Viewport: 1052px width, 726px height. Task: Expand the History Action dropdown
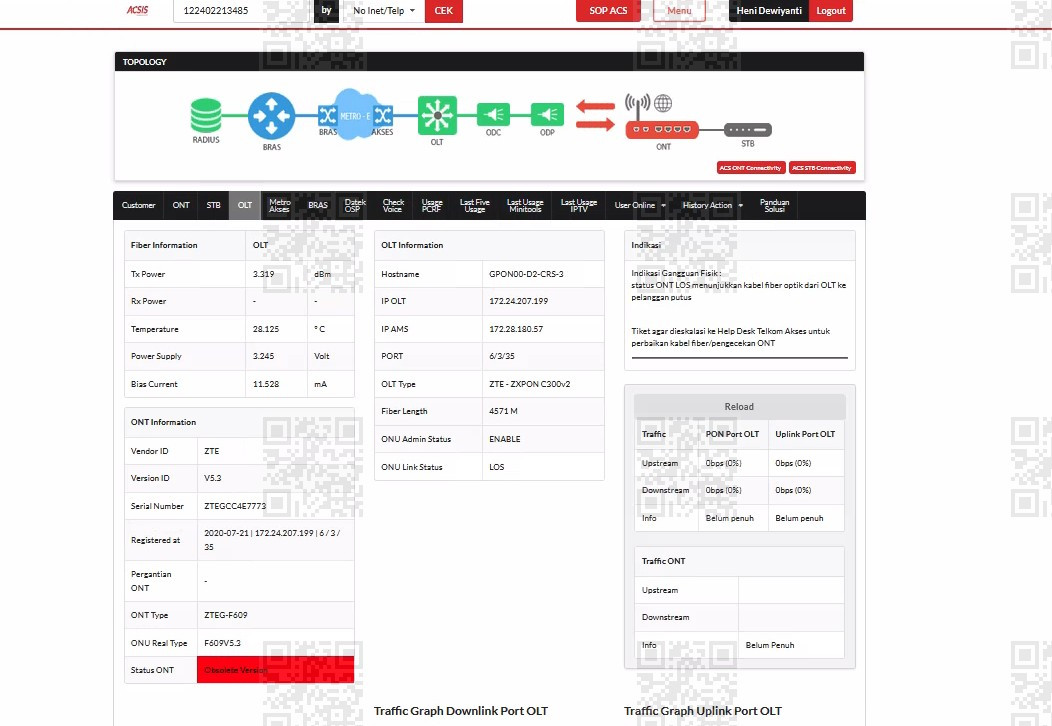[x=713, y=205]
